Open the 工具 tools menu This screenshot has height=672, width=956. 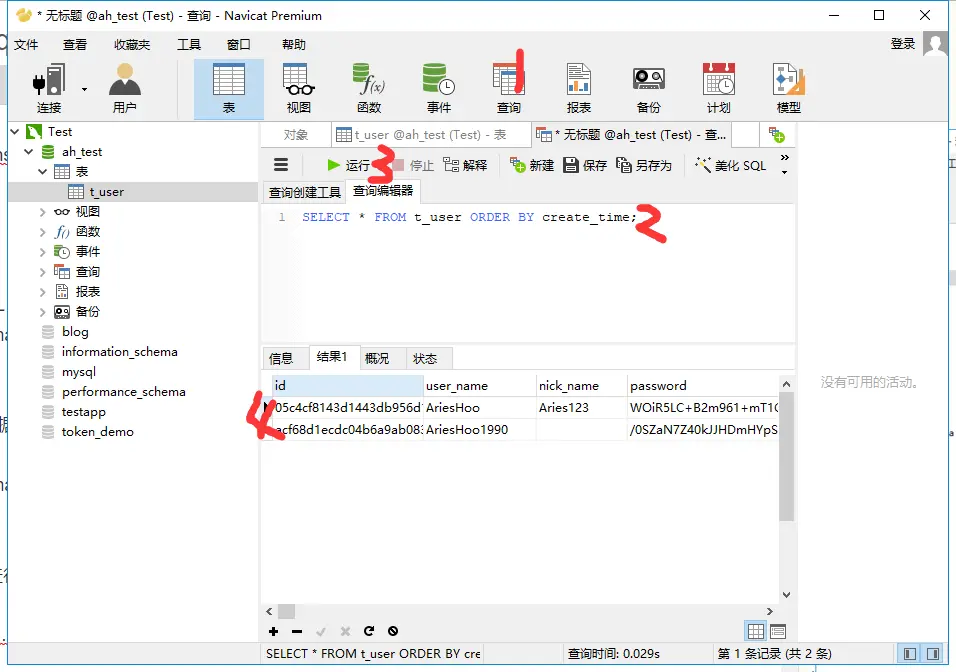click(189, 45)
